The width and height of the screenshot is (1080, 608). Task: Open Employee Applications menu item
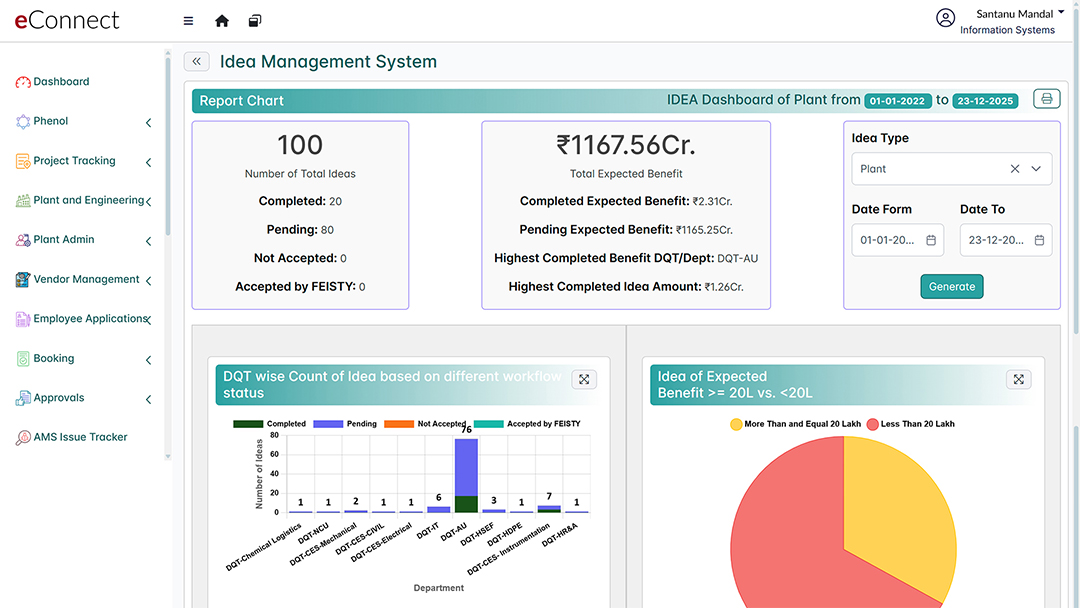[x=90, y=318]
